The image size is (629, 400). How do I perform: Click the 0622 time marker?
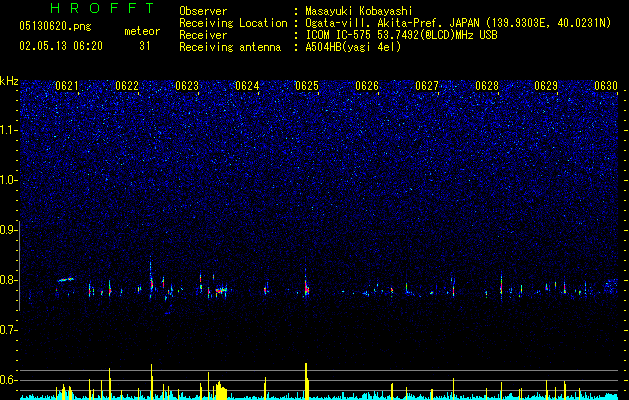coord(127,86)
